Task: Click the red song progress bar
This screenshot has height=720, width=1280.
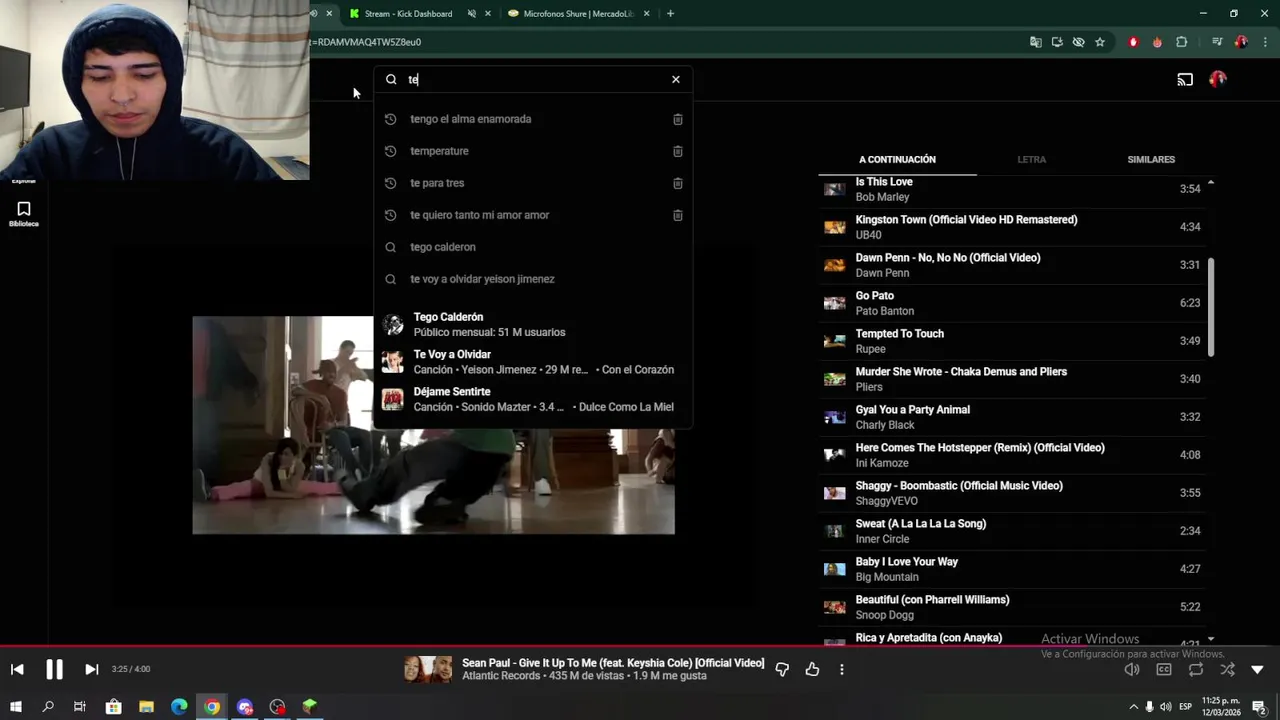Action: click(640, 646)
